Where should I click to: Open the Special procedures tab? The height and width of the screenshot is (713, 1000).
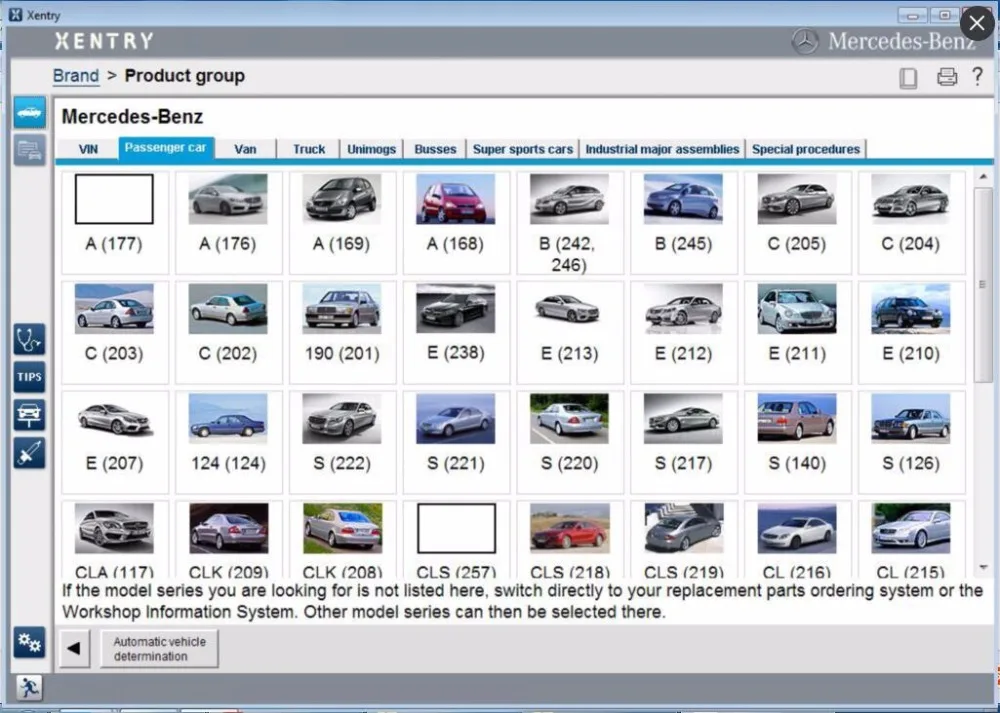(x=806, y=149)
